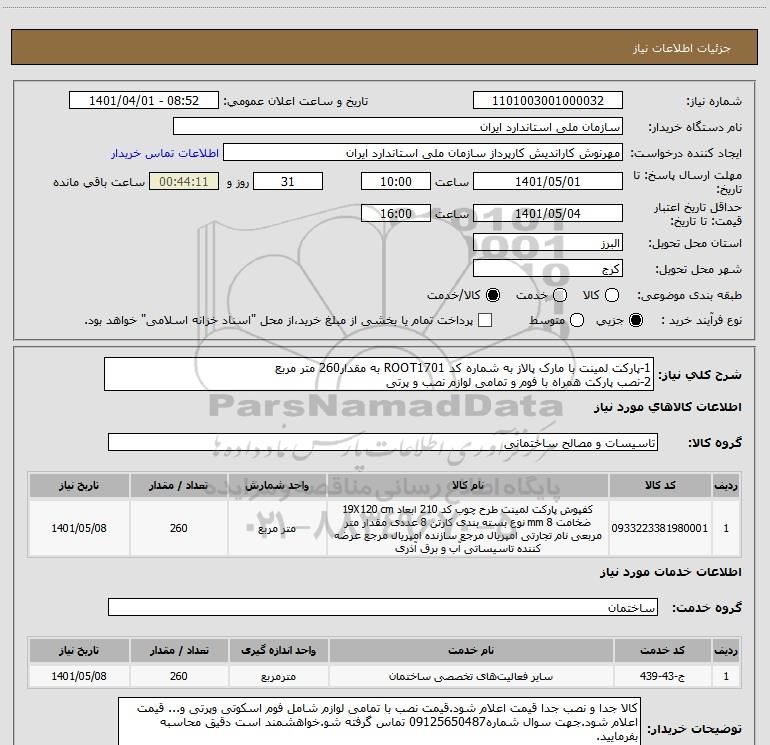Click the remaining days field 31

tap(288, 182)
